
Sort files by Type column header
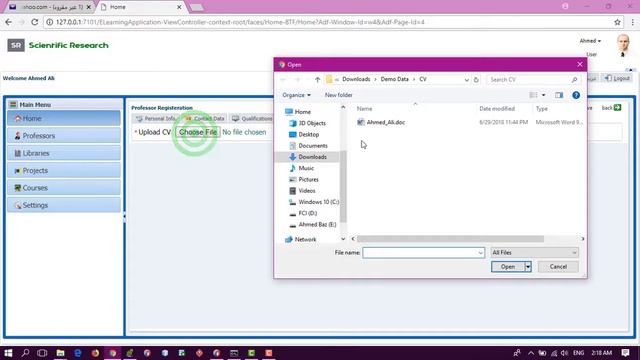coord(542,109)
